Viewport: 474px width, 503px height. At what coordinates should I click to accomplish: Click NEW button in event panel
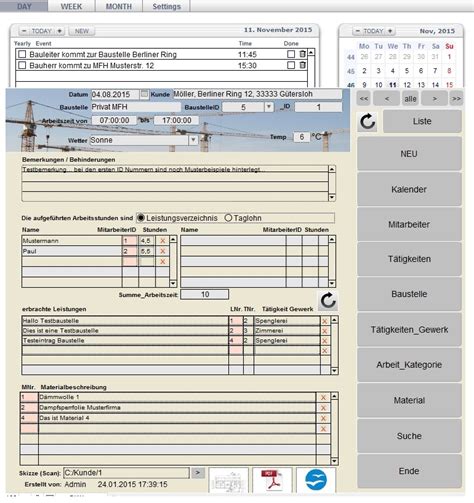[82, 31]
